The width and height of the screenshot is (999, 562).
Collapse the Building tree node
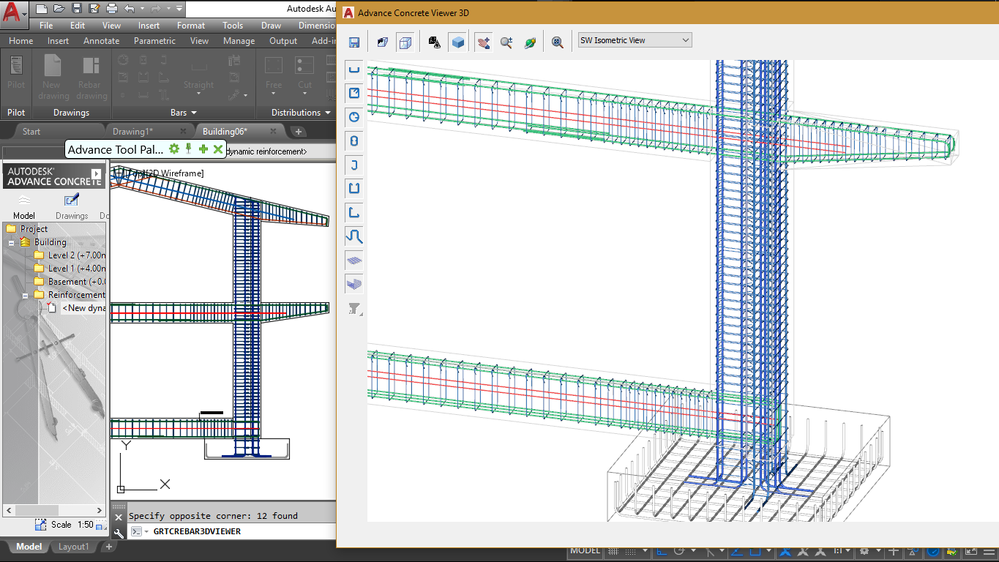tap(11, 243)
